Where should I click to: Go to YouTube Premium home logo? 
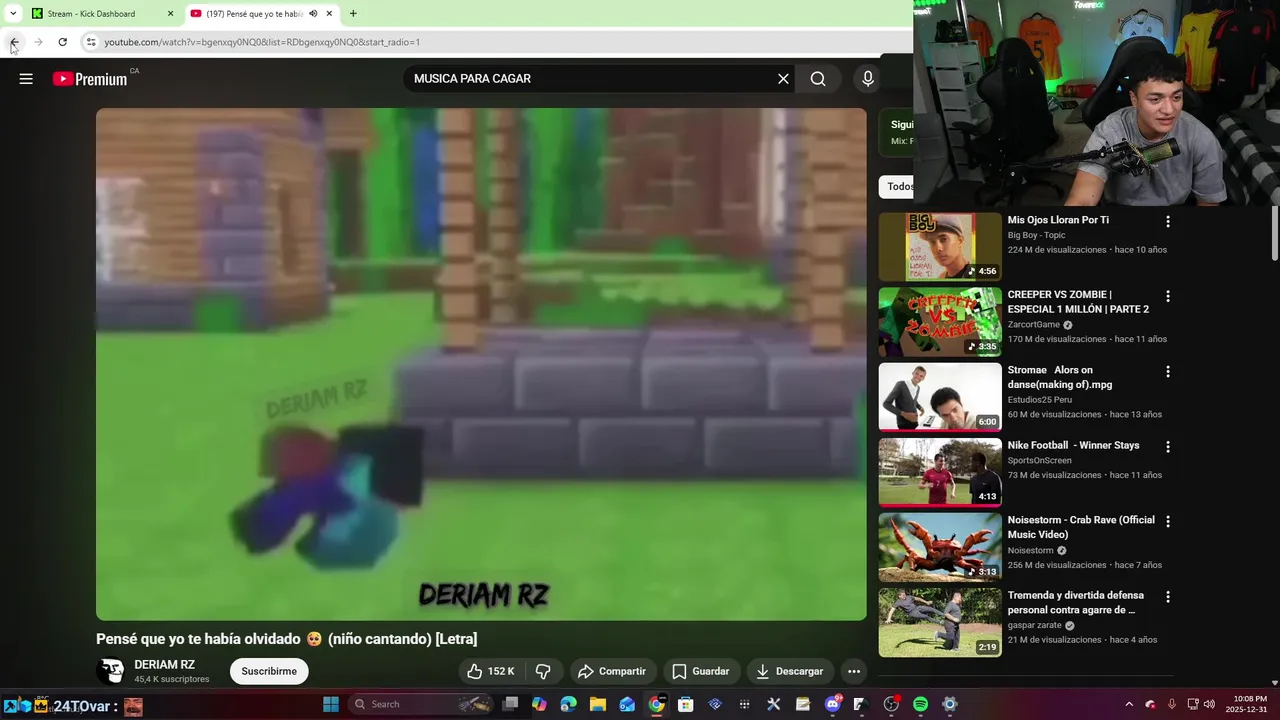(x=91, y=79)
